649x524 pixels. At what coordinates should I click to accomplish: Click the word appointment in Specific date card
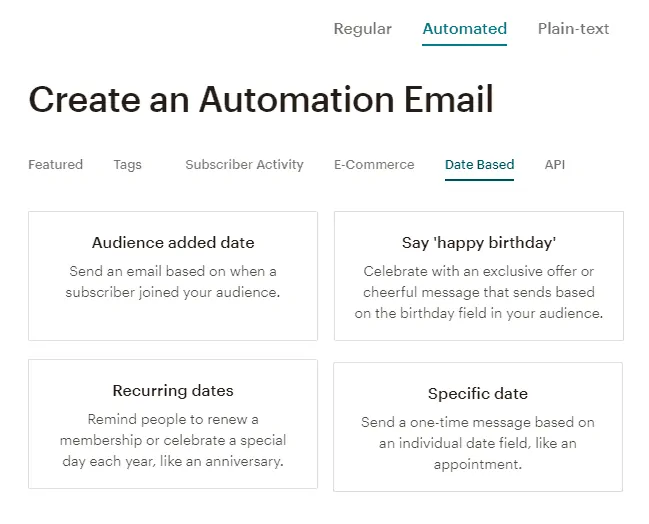coord(476,464)
